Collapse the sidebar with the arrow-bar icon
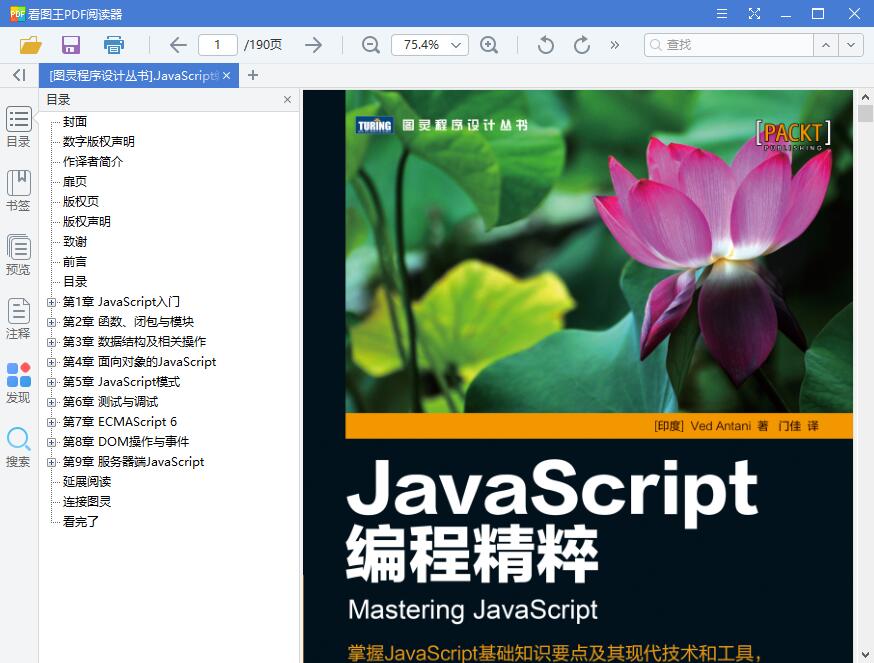The image size is (874, 663). pos(20,75)
